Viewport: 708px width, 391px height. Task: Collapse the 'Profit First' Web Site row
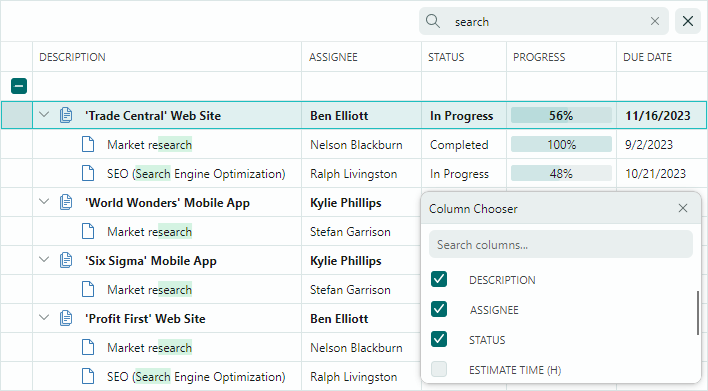click(44, 317)
